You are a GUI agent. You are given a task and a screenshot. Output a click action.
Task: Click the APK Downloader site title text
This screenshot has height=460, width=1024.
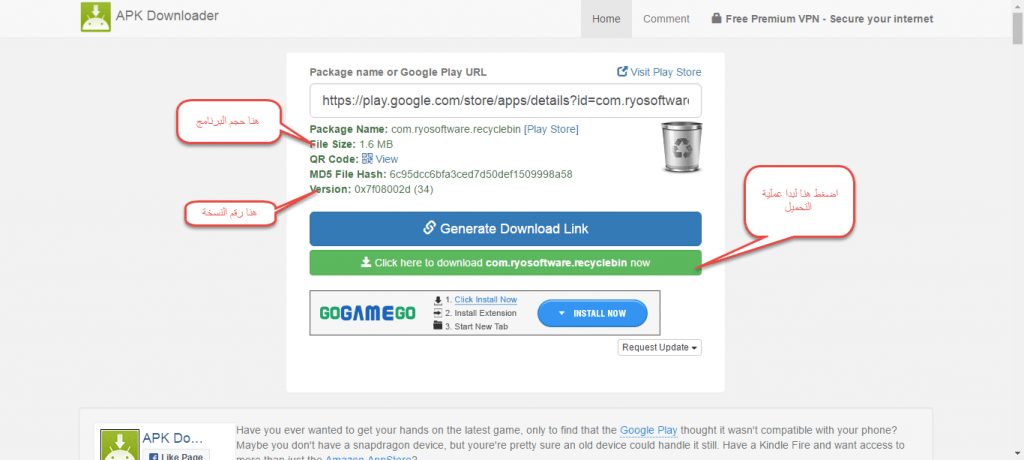tap(167, 16)
